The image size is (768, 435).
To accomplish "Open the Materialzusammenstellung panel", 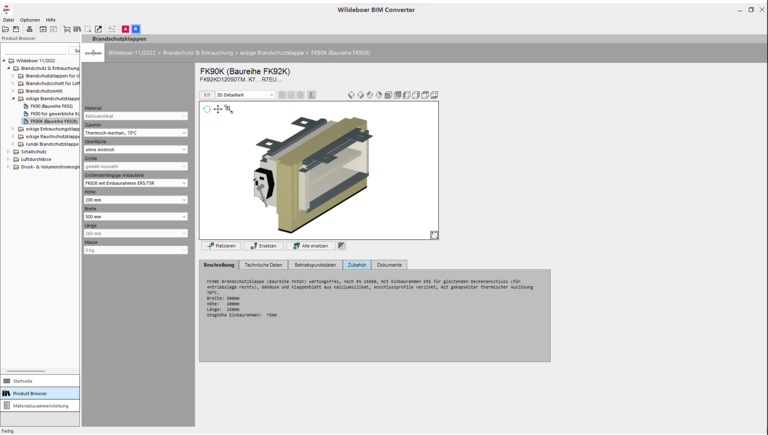I will pyautogui.click(x=40, y=406).
